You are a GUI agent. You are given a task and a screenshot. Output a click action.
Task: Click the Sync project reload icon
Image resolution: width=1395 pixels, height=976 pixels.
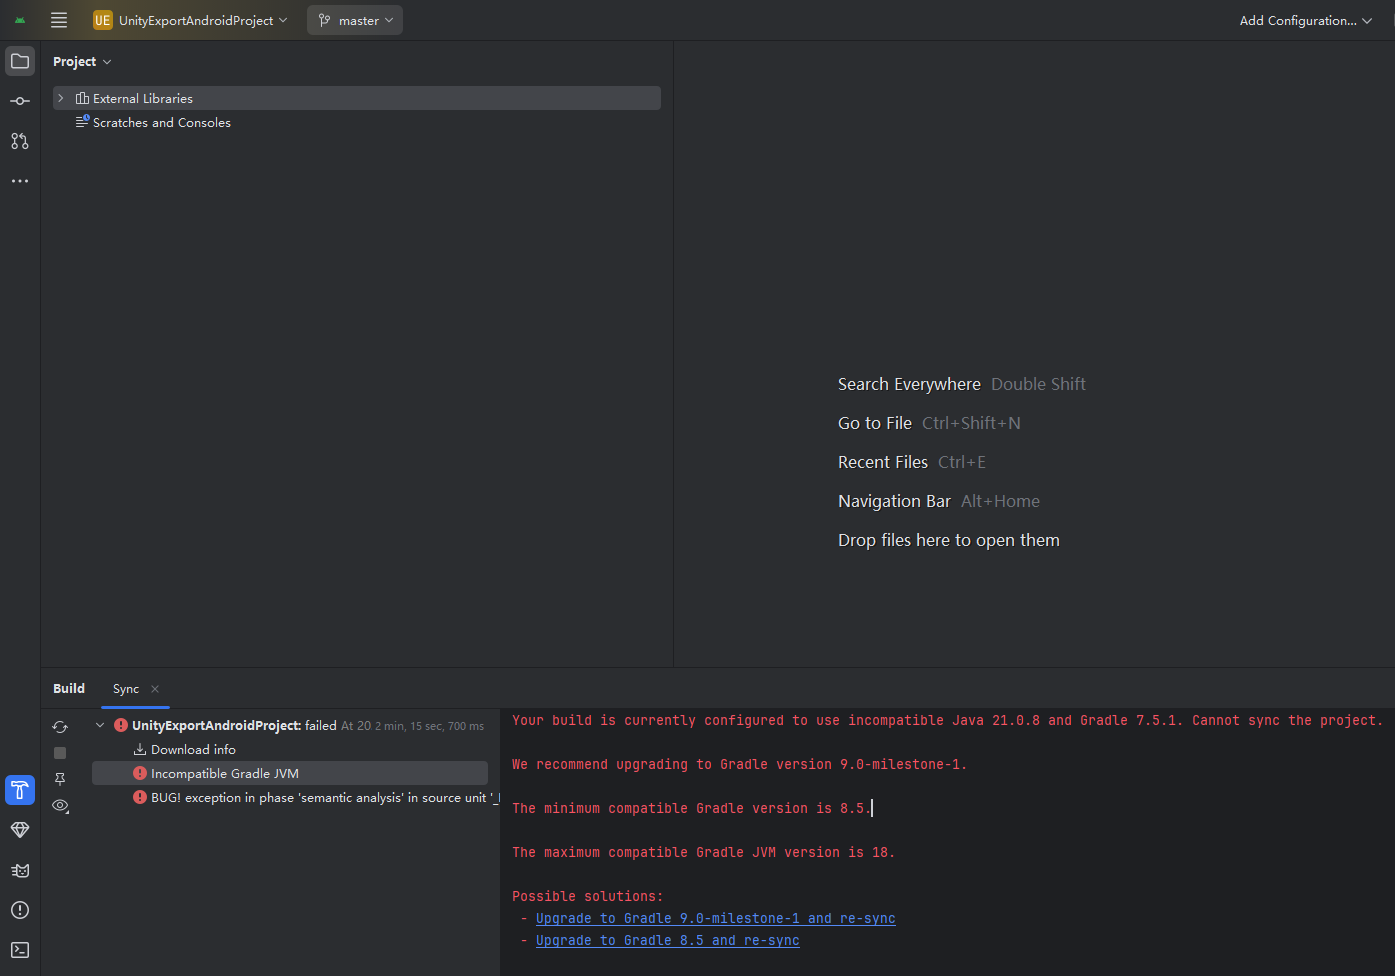coord(60,727)
